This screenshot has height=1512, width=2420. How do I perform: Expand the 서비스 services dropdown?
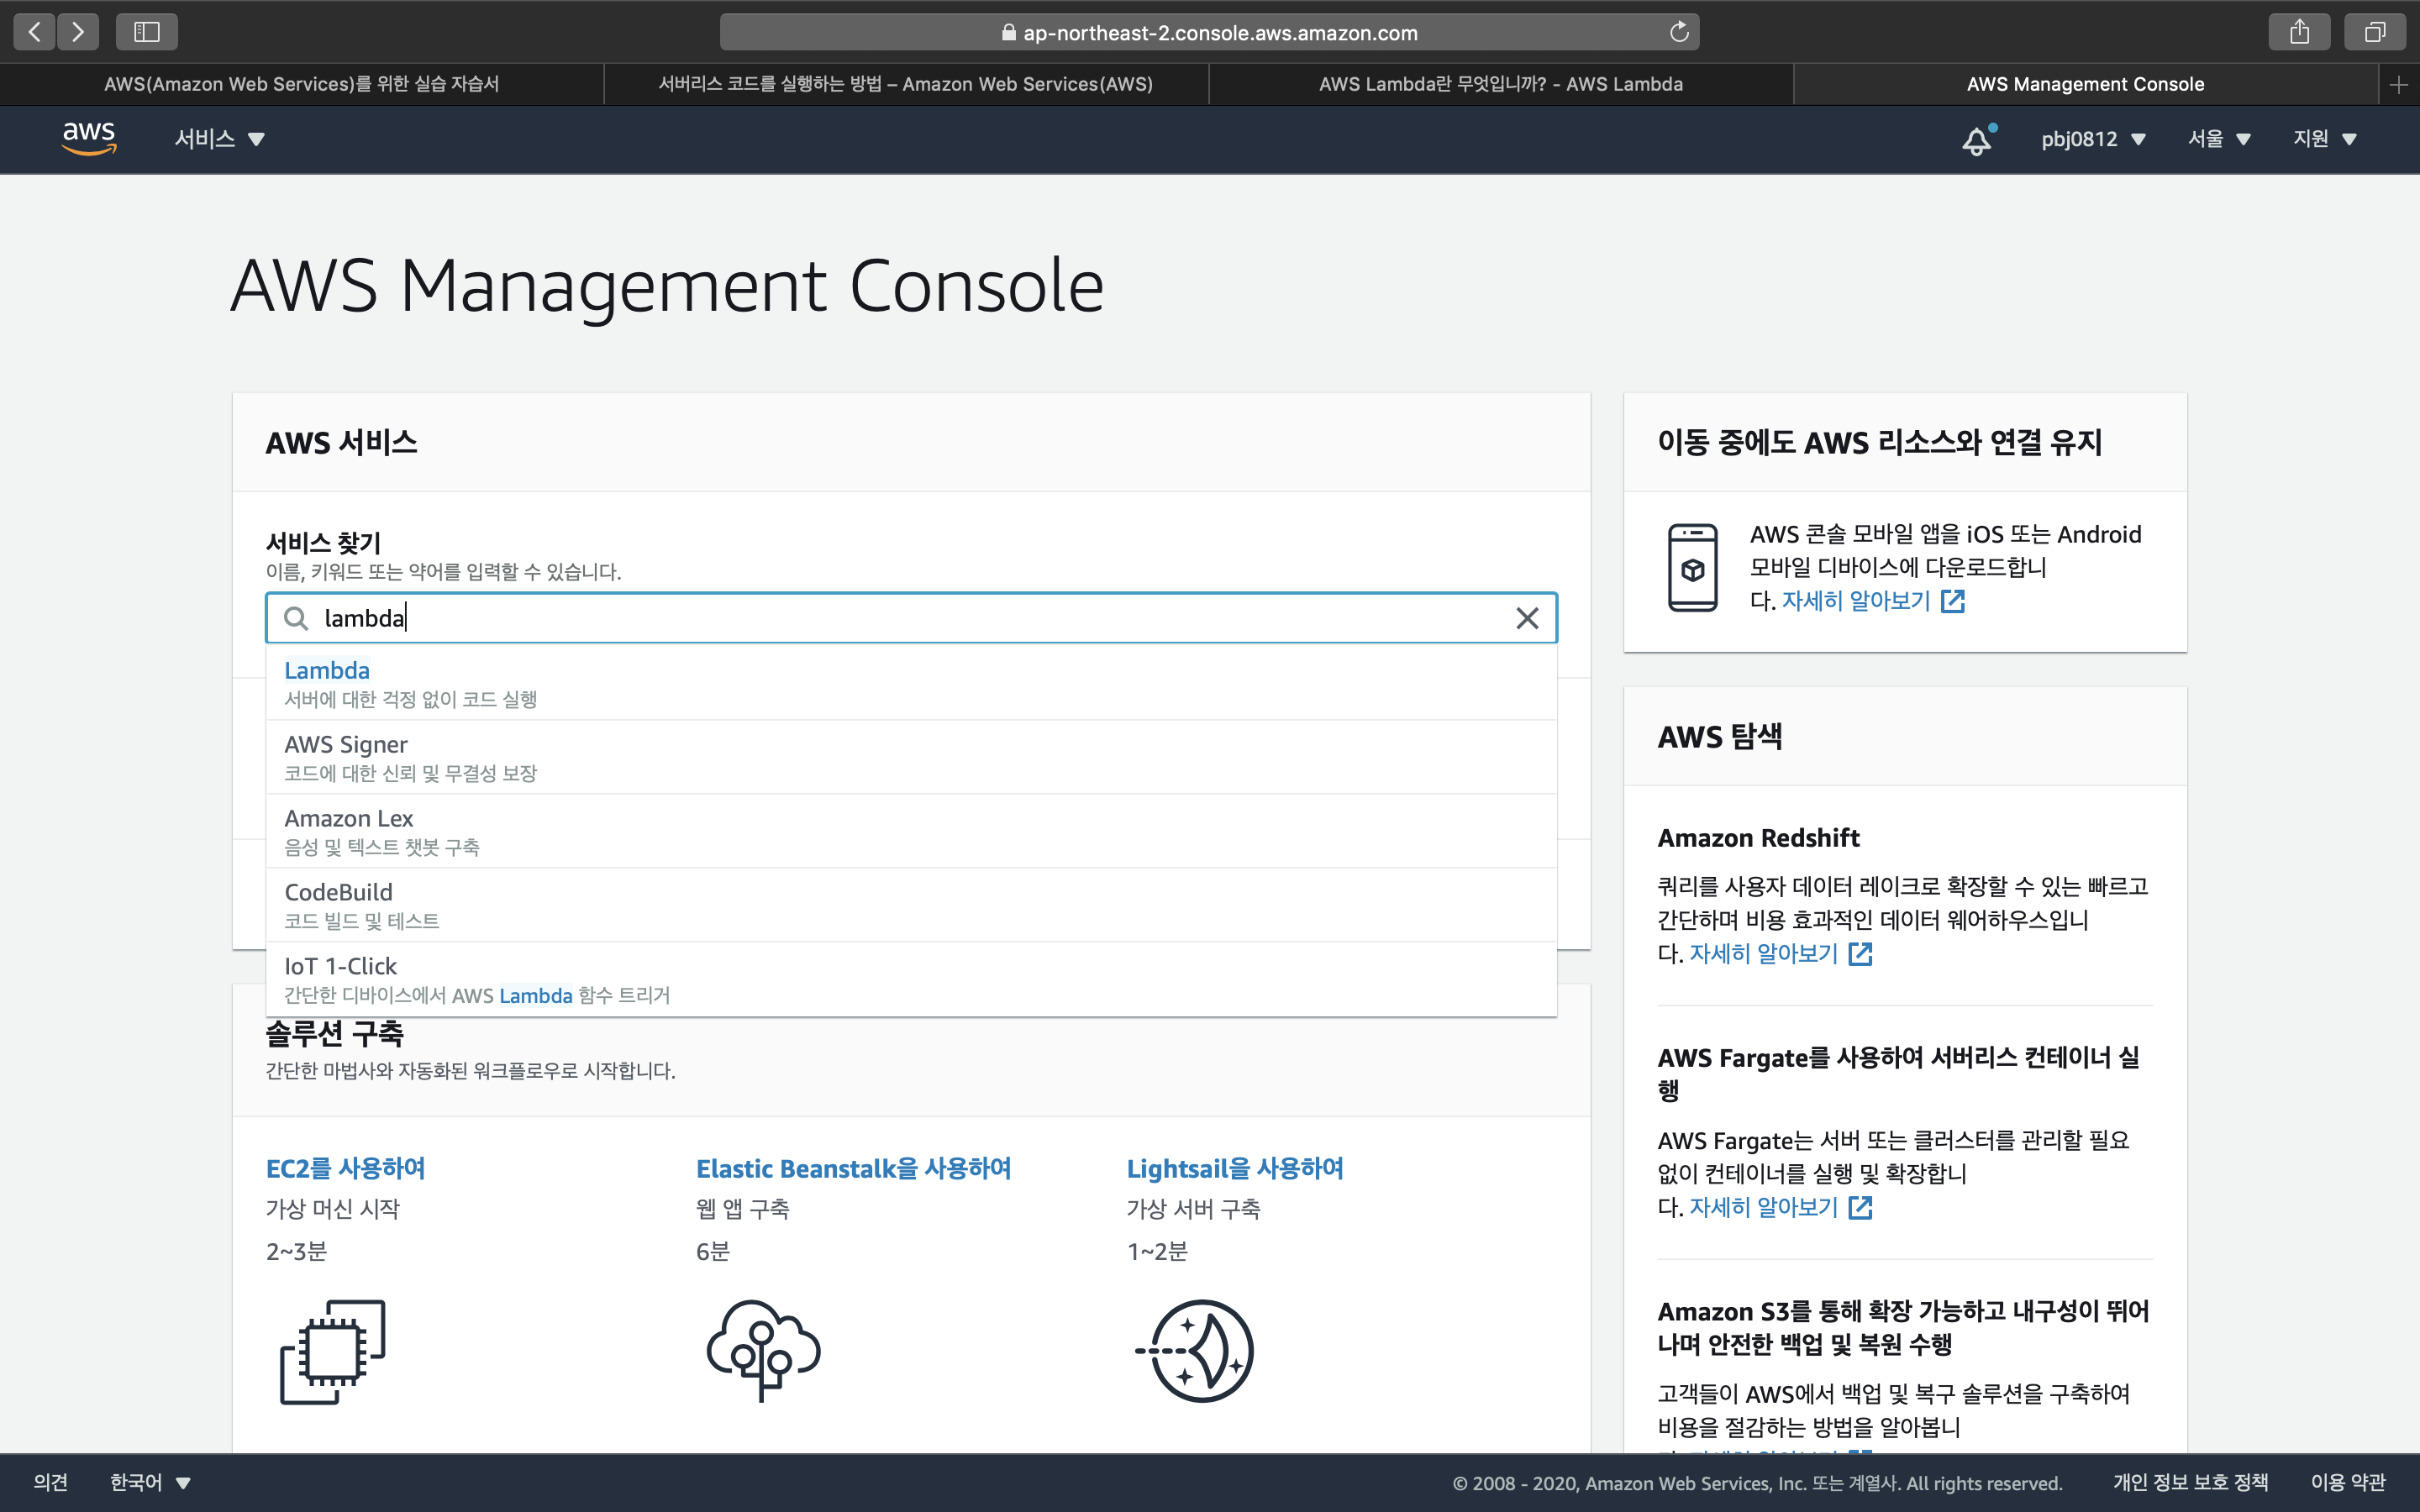pyautogui.click(x=219, y=139)
